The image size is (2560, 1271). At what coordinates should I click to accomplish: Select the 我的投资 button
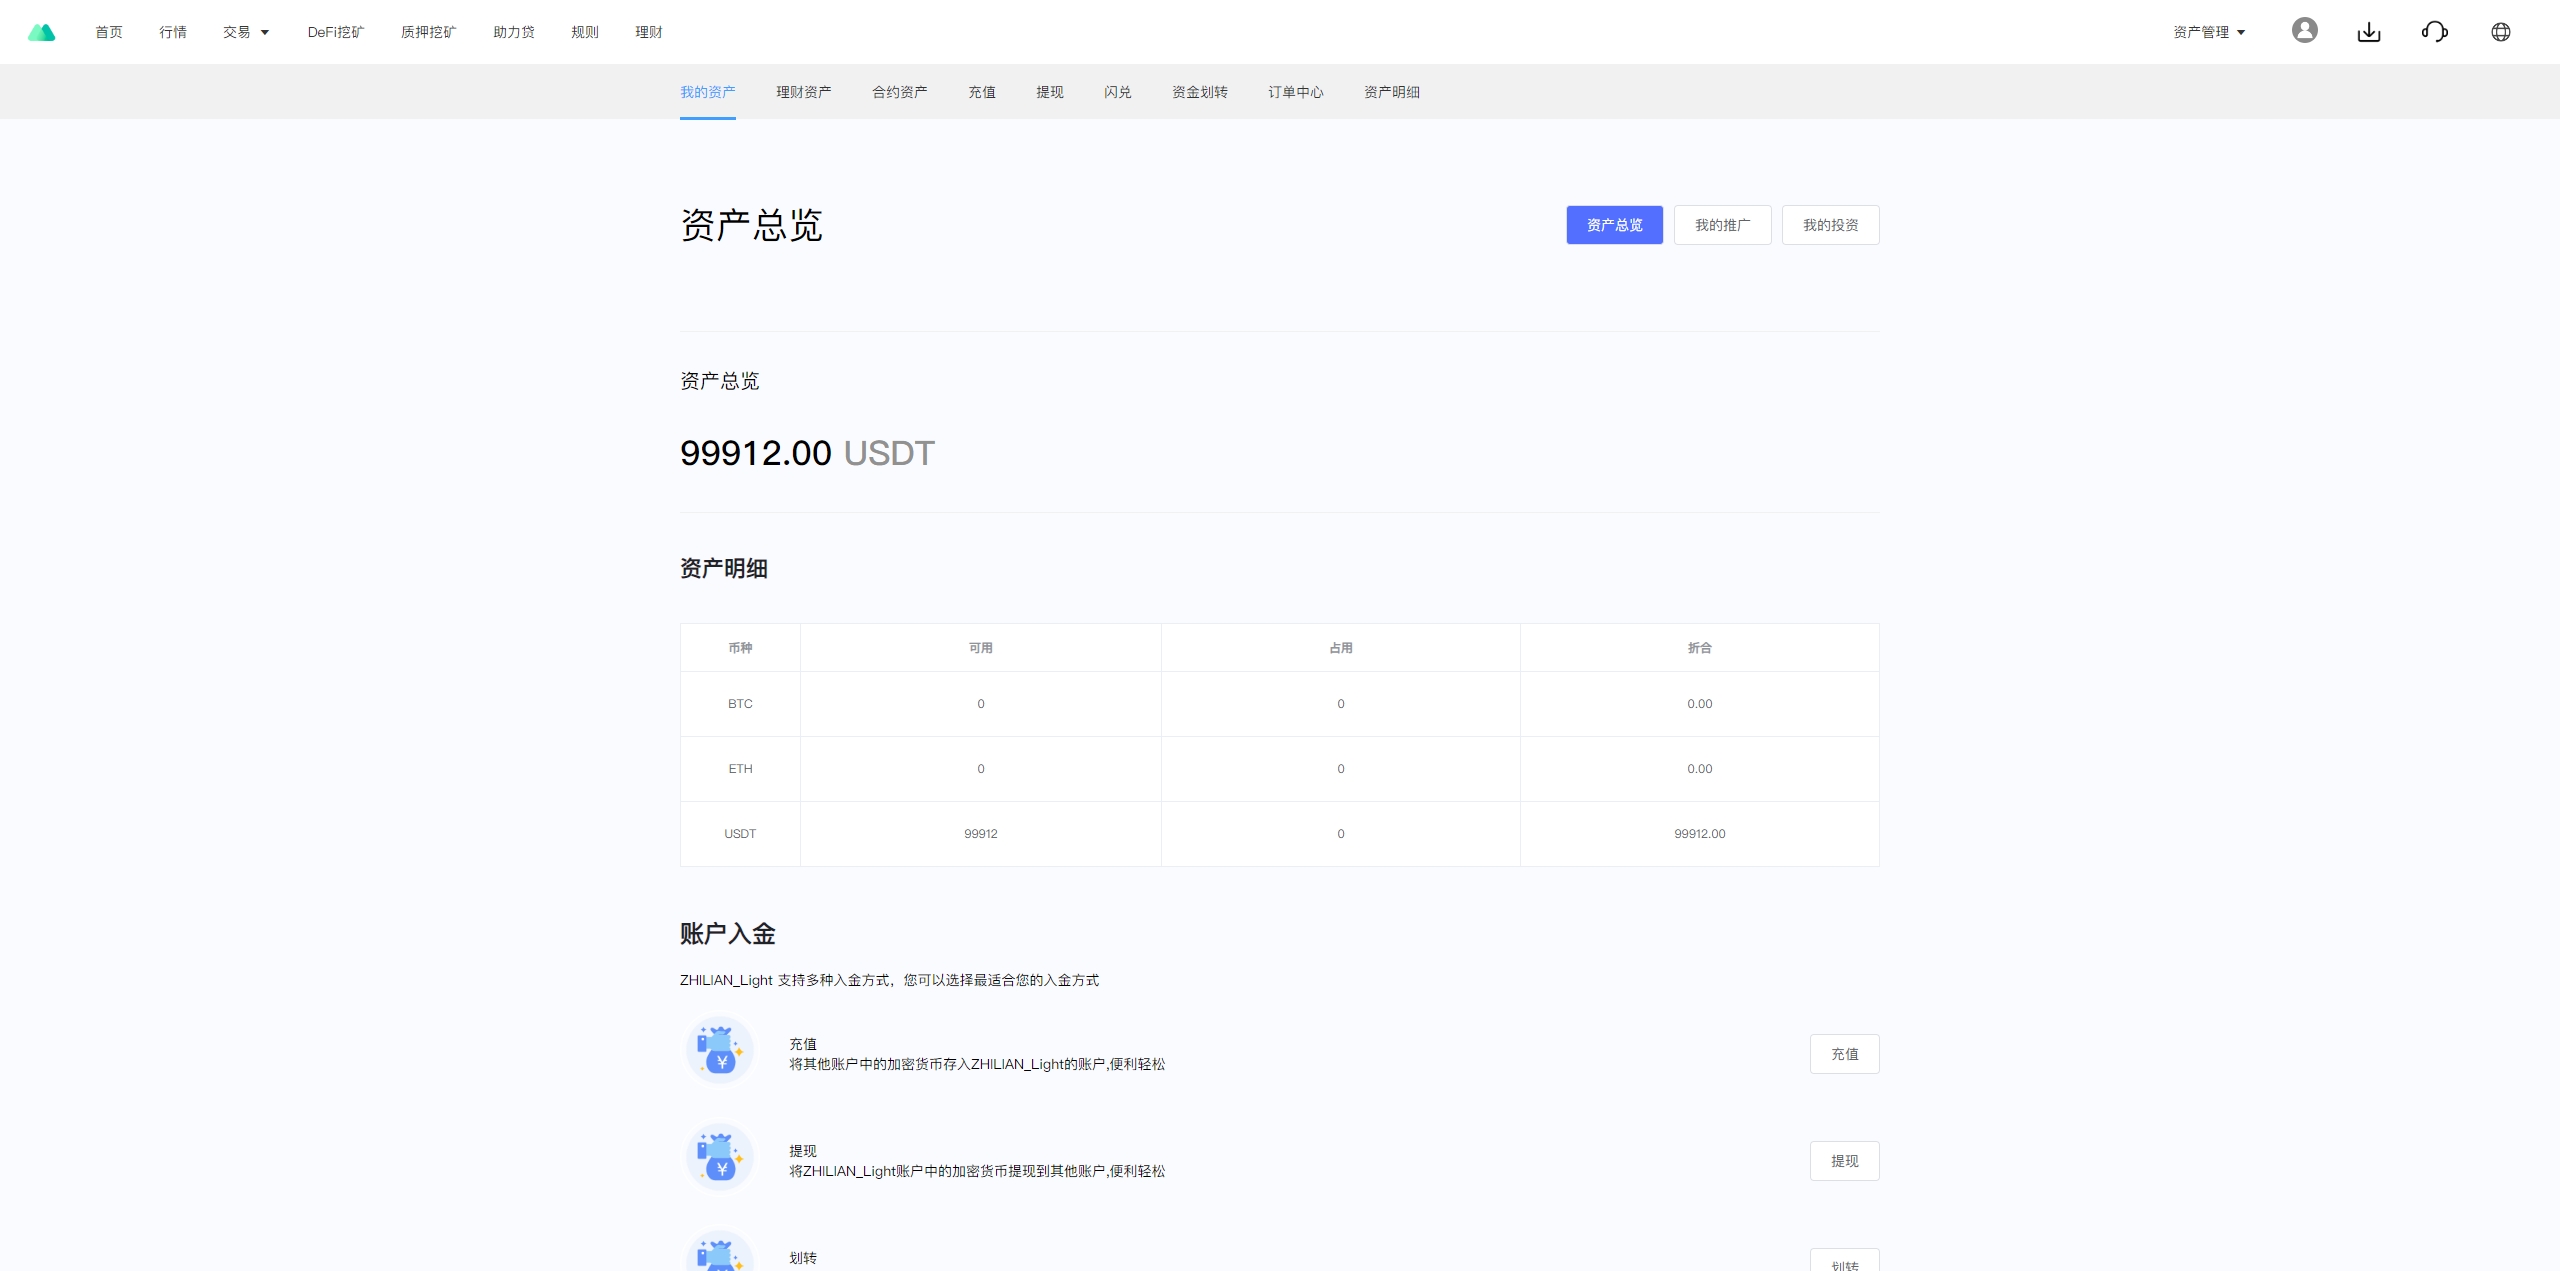1830,225
